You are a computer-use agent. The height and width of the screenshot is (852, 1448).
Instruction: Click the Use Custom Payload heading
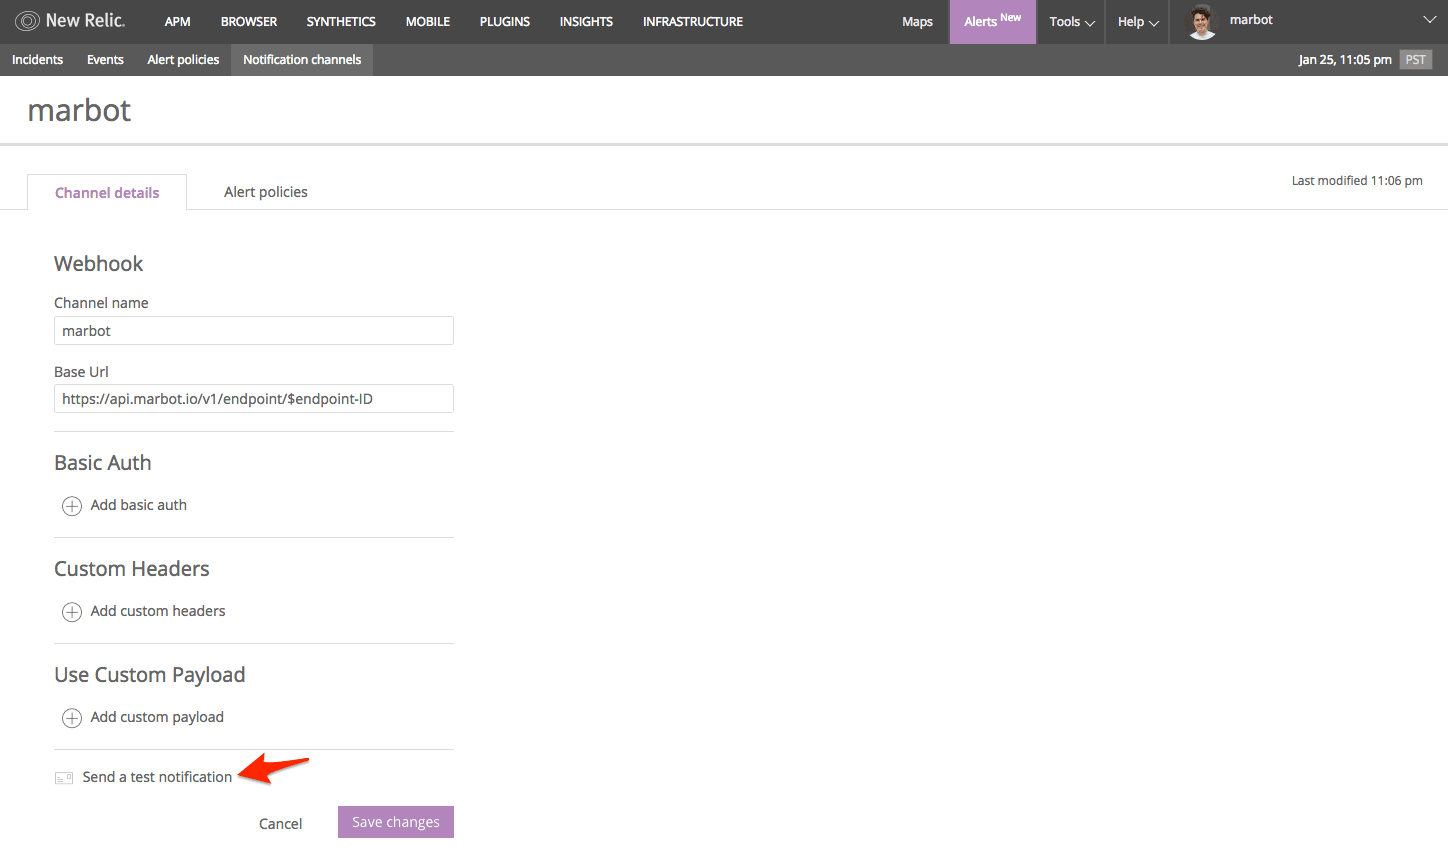(x=150, y=675)
